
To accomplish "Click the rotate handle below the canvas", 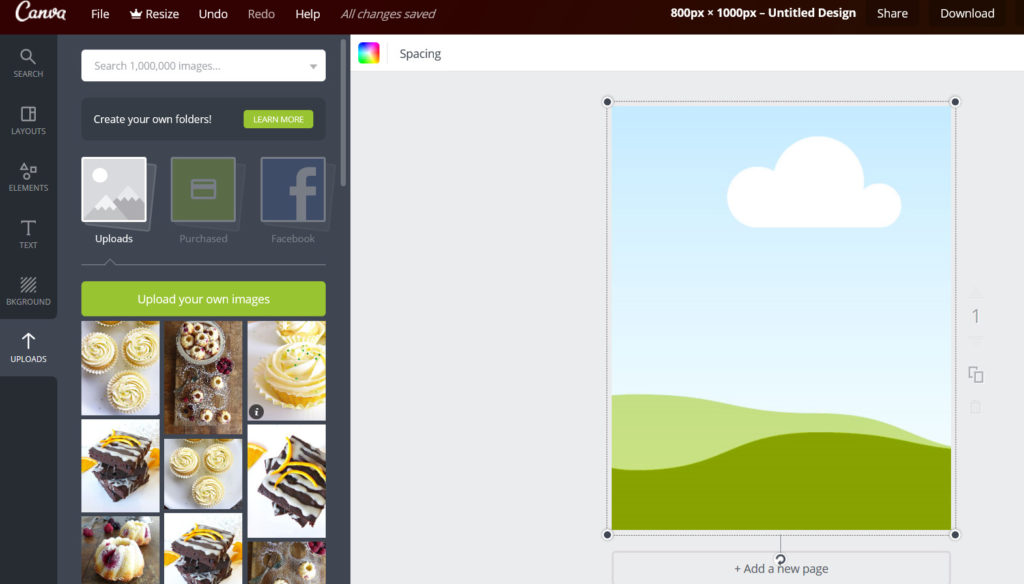I will tap(780, 559).
